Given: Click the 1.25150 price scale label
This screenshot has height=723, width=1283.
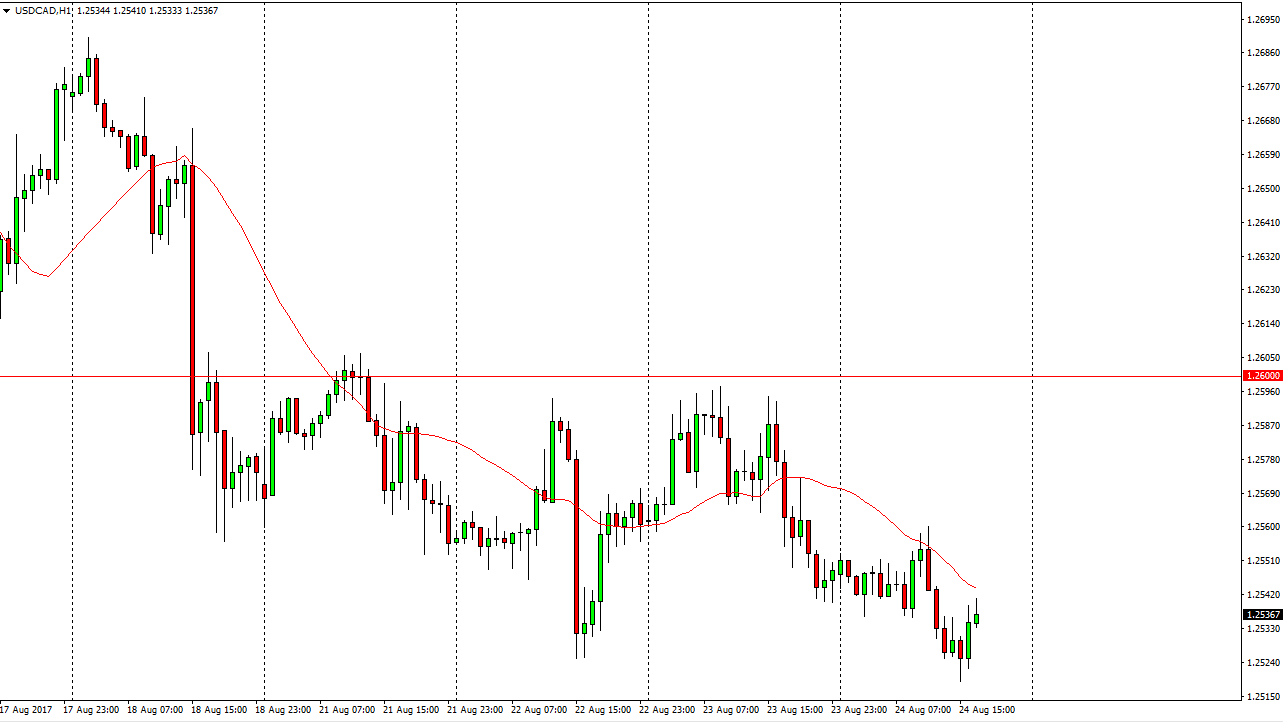Looking at the screenshot, I should 1261,696.
